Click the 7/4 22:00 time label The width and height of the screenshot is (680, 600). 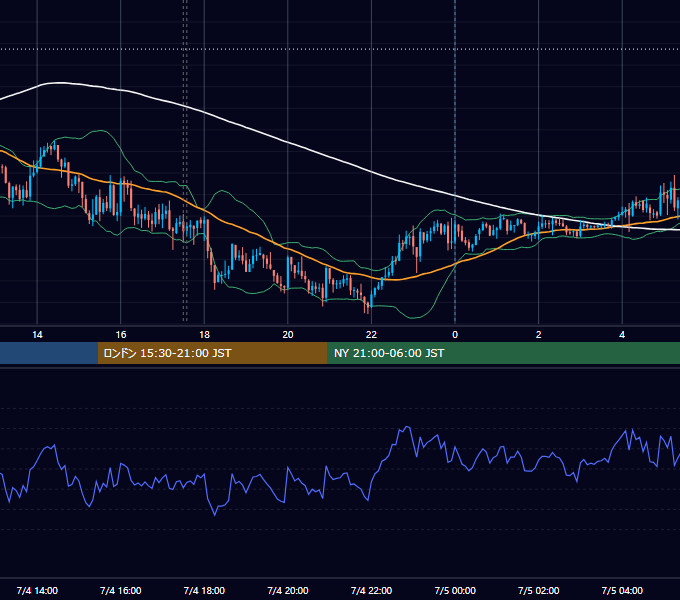click(371, 590)
